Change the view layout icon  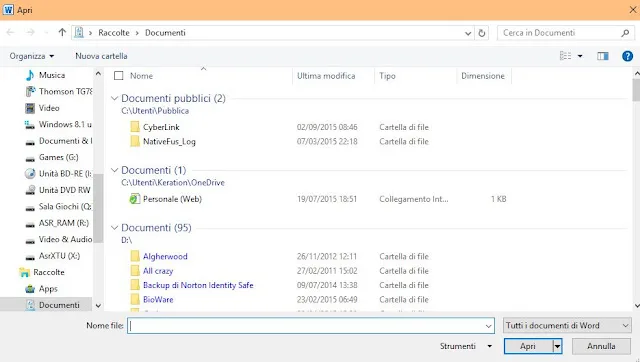[x=565, y=56]
